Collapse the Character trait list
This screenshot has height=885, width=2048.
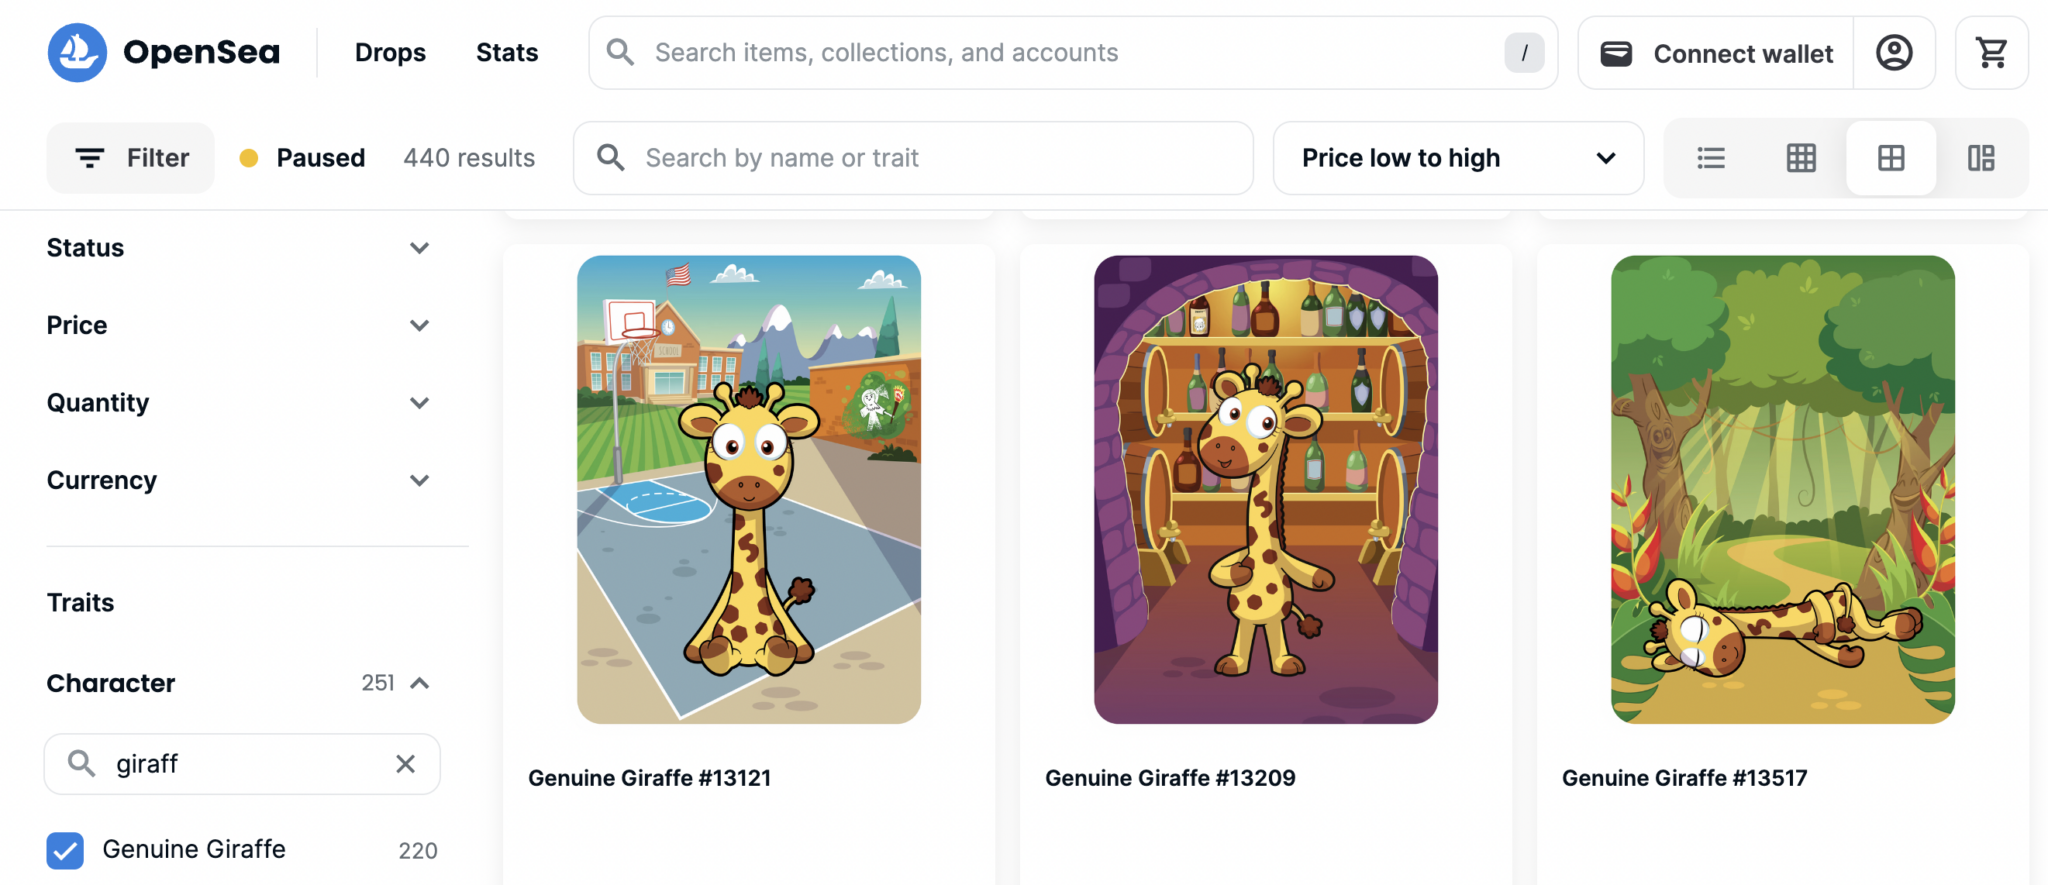tap(420, 683)
